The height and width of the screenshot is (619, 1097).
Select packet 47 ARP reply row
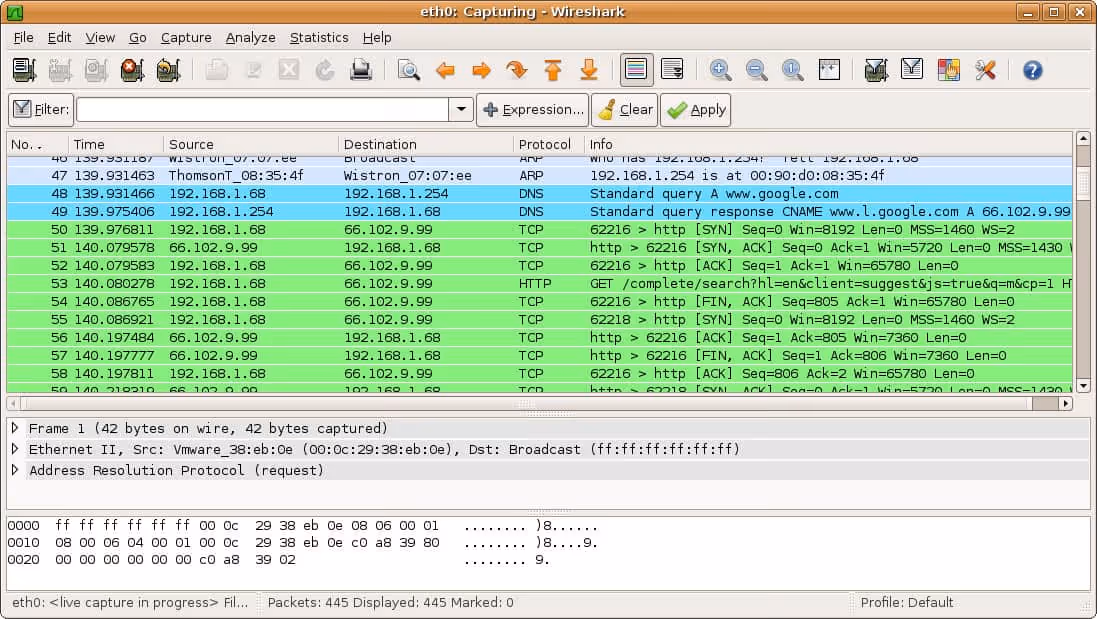[539, 176]
